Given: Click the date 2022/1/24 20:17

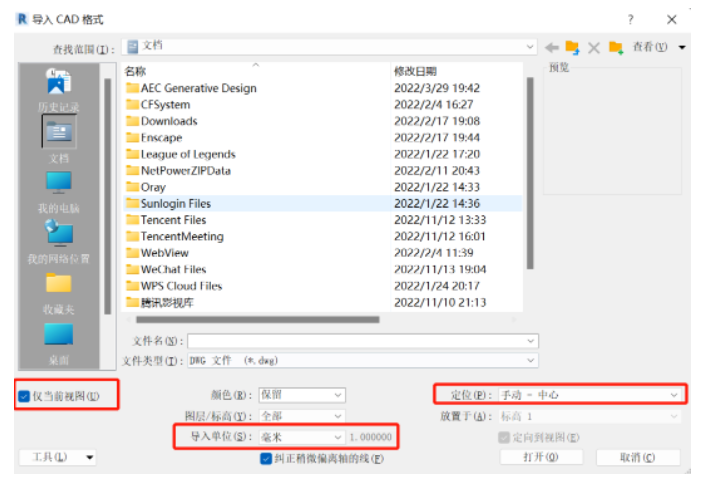Looking at the screenshot, I should coord(437,286).
